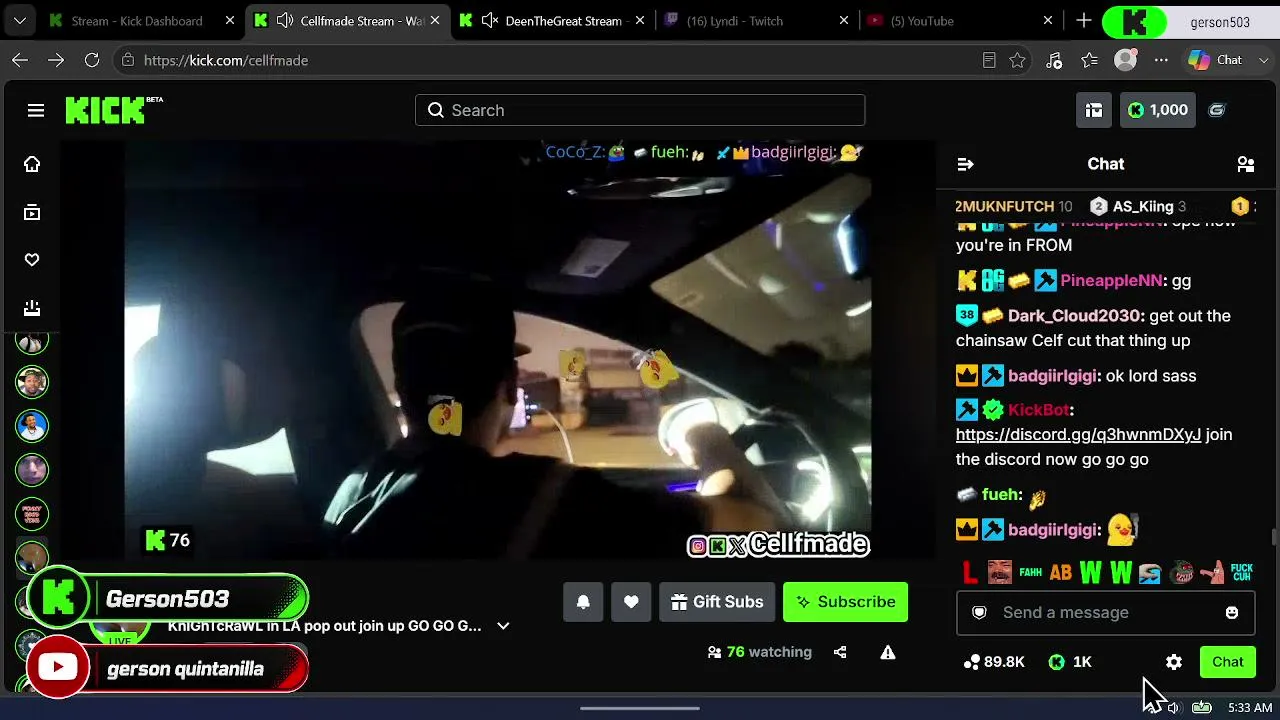Report the stream with the warning icon
This screenshot has width=1280, height=720.
[x=887, y=652]
